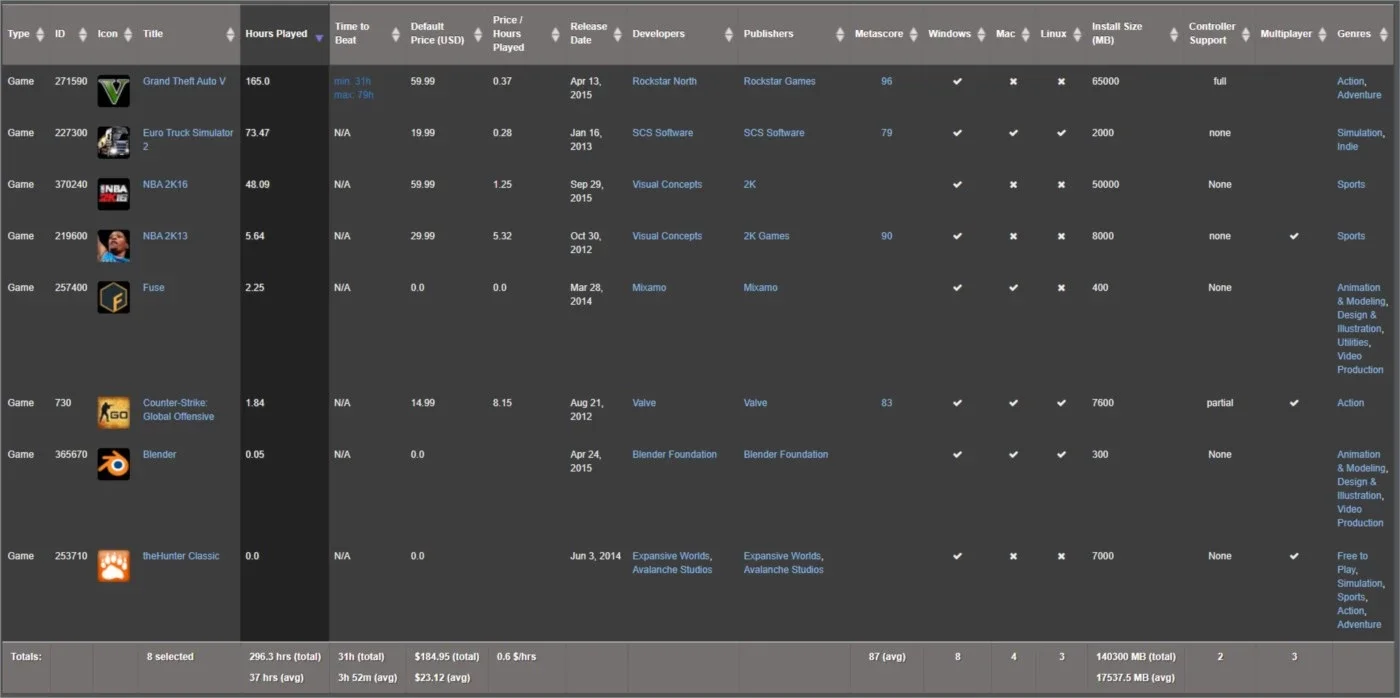Viewport: 1400px width, 698px height.
Task: Open the Rockstar North developer link
Action: (x=664, y=82)
